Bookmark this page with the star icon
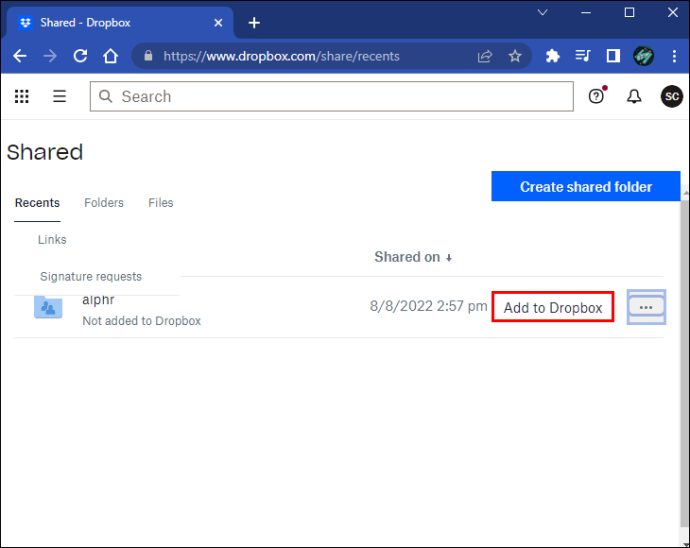690x548 pixels. point(515,56)
